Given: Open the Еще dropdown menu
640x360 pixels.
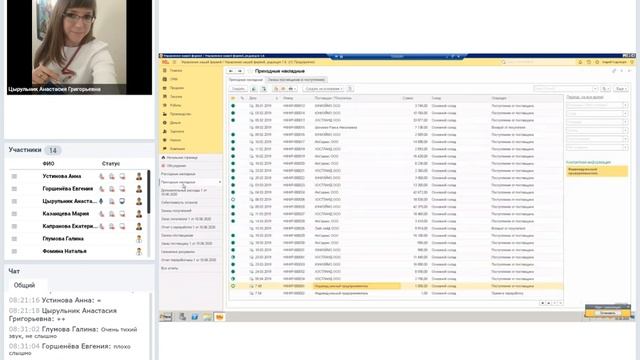Looking at the screenshot, I should [621, 89].
